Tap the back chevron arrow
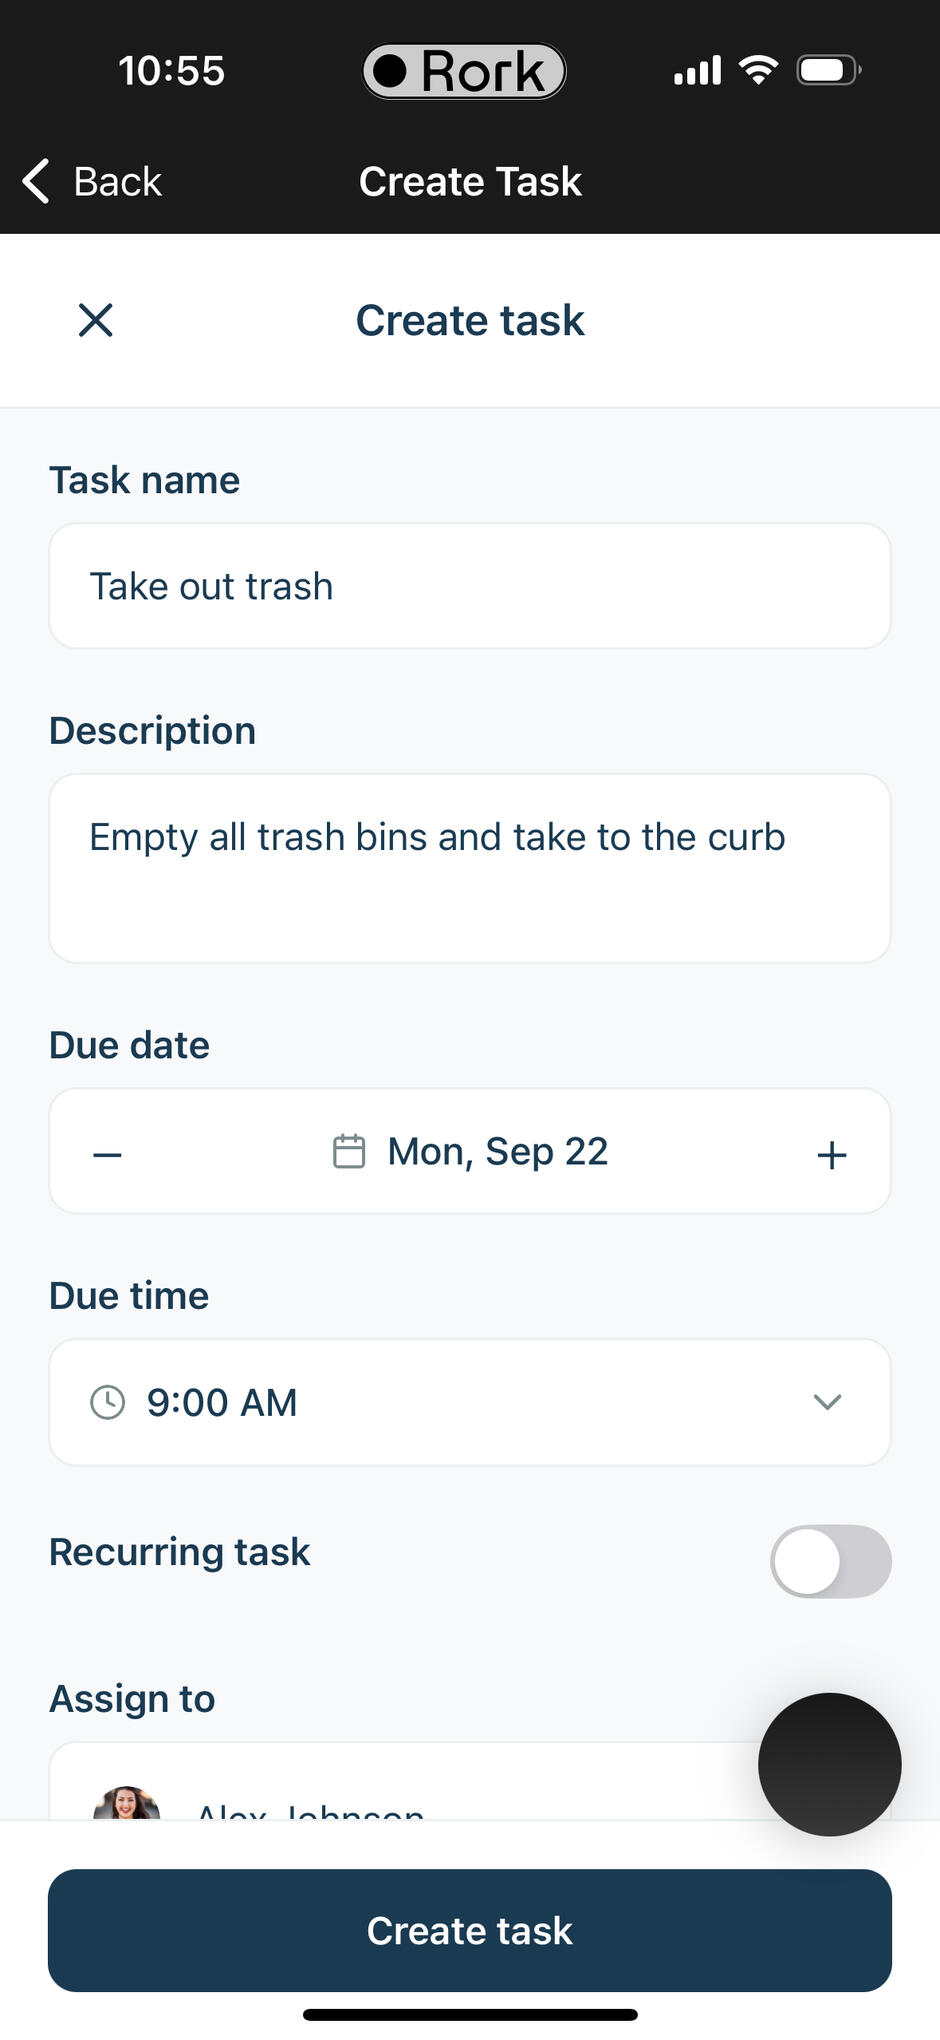The width and height of the screenshot is (940, 2040). click(x=36, y=181)
